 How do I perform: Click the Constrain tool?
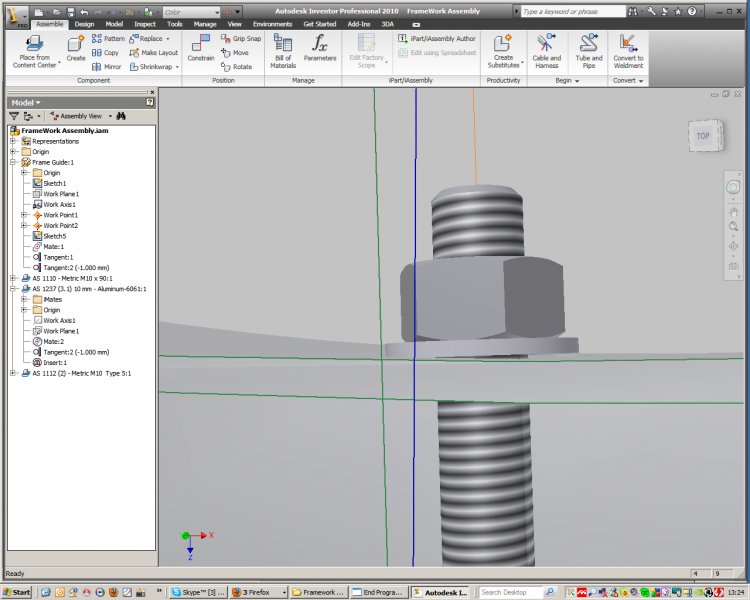tap(201, 48)
